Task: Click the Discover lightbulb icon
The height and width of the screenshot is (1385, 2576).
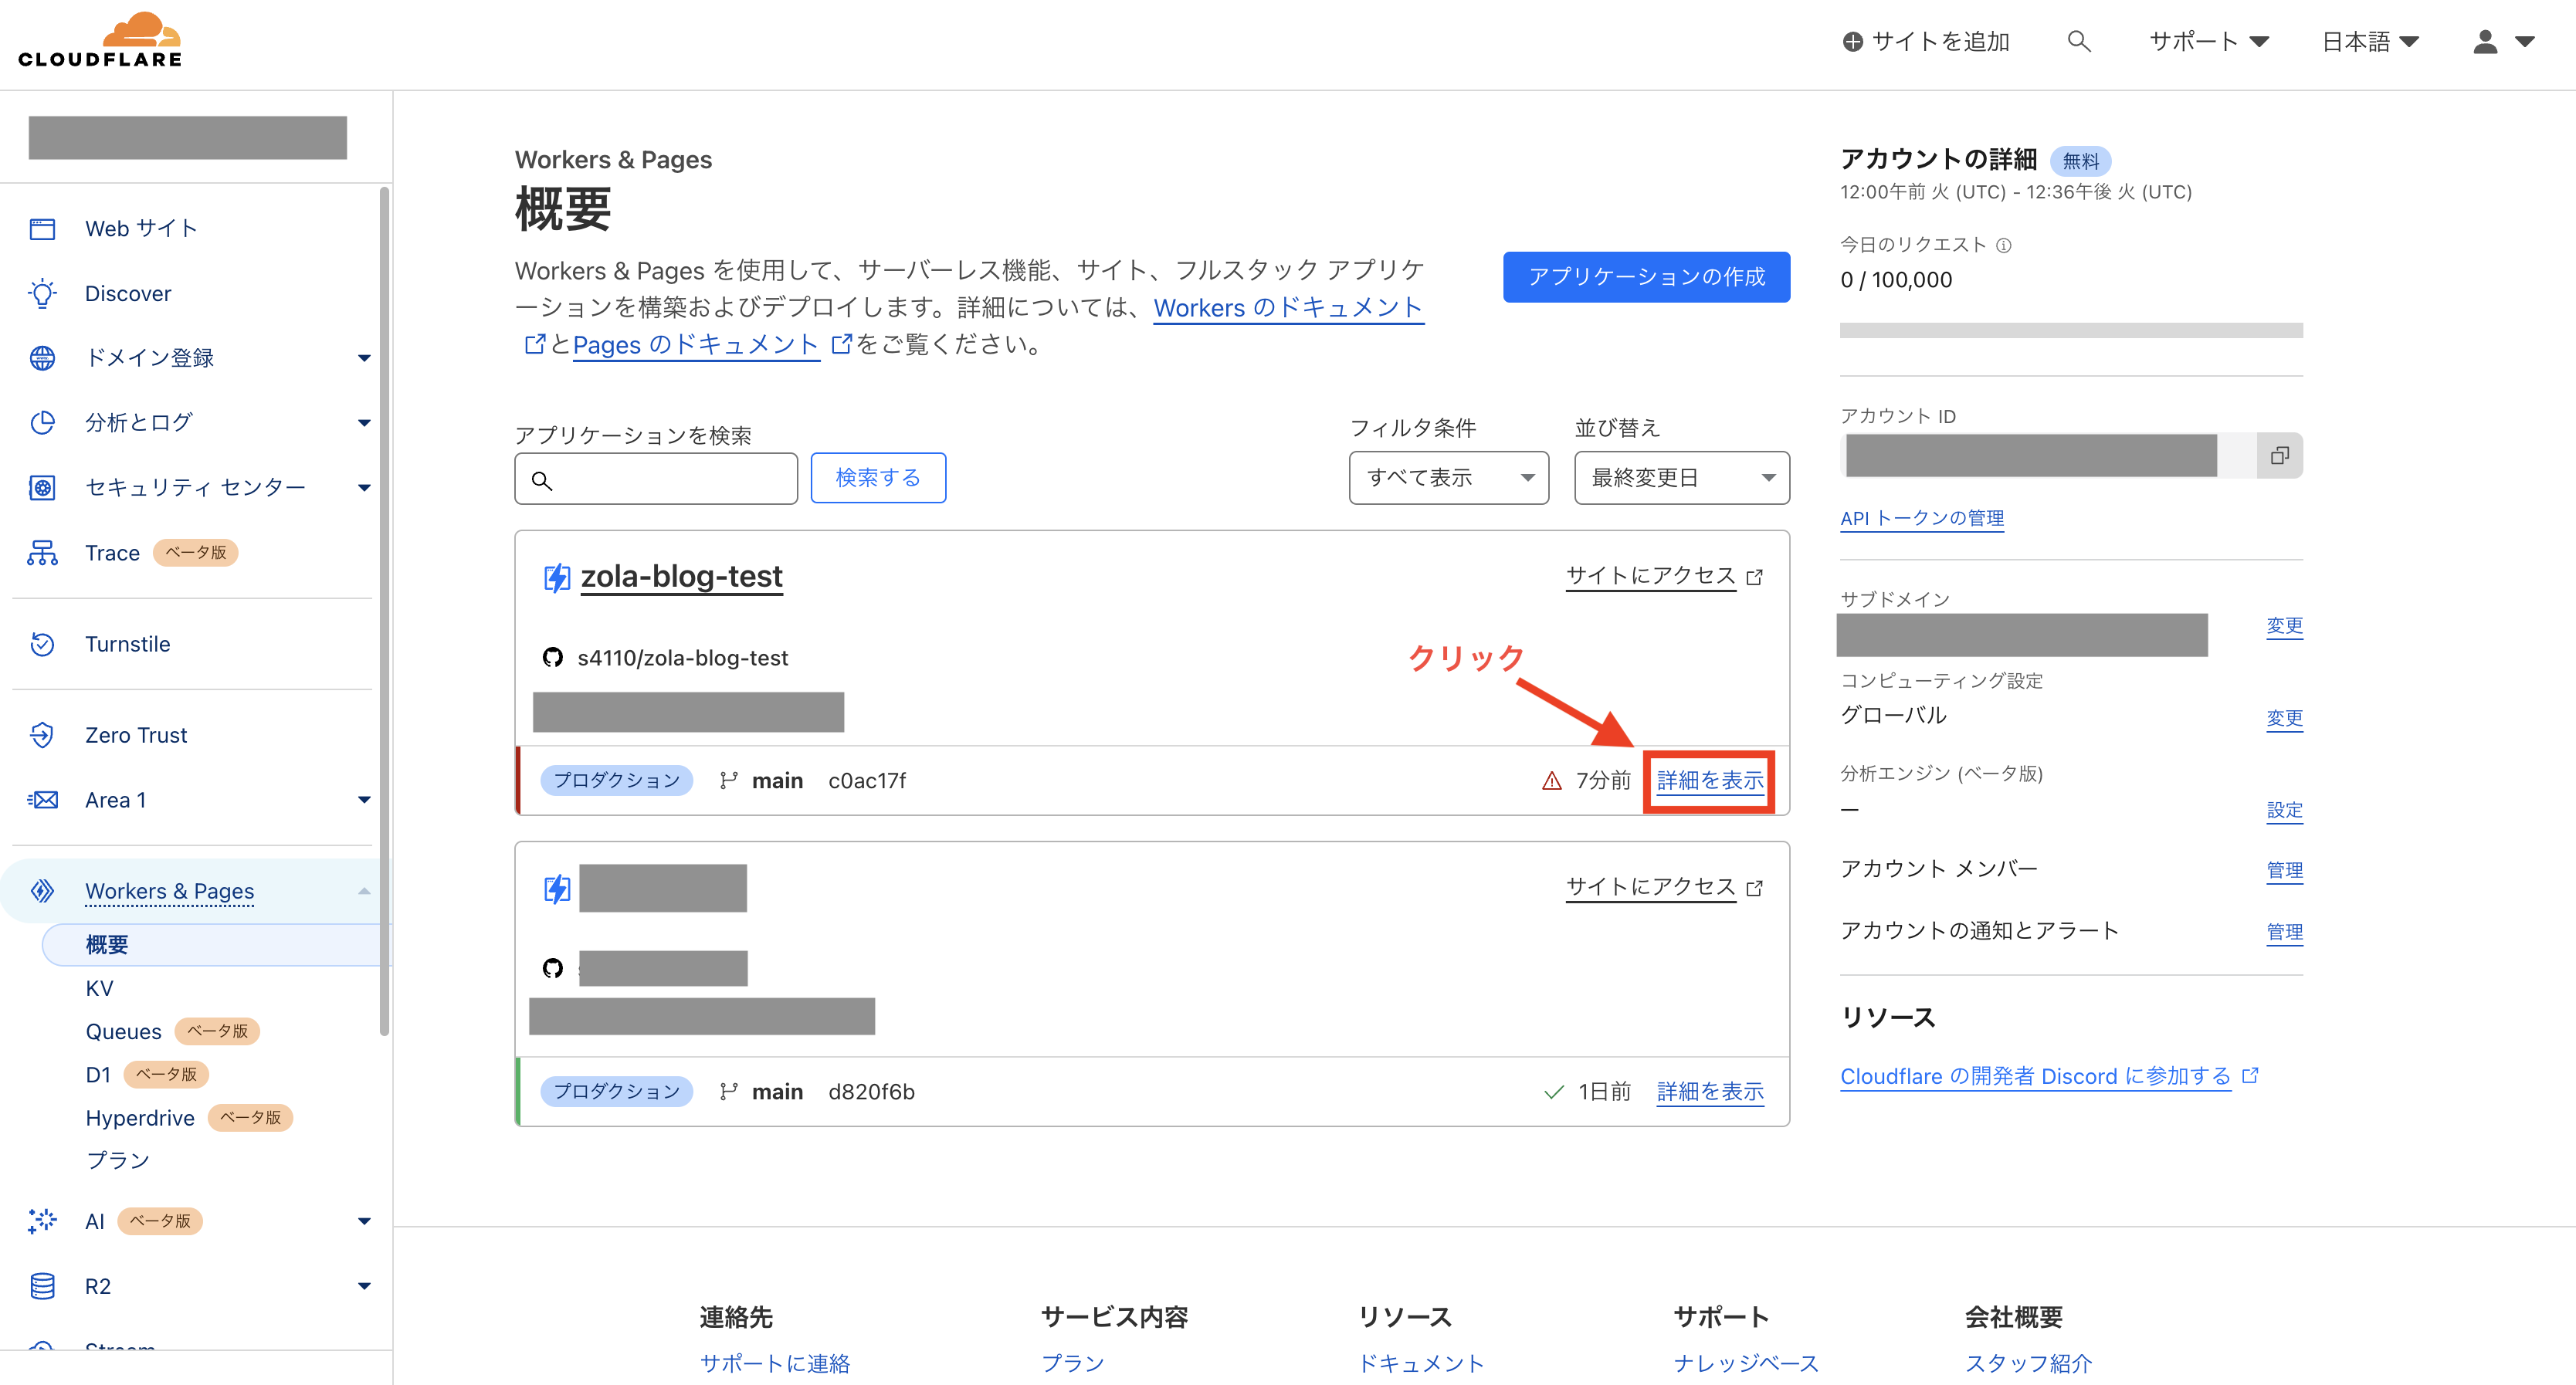Action: [x=42, y=293]
